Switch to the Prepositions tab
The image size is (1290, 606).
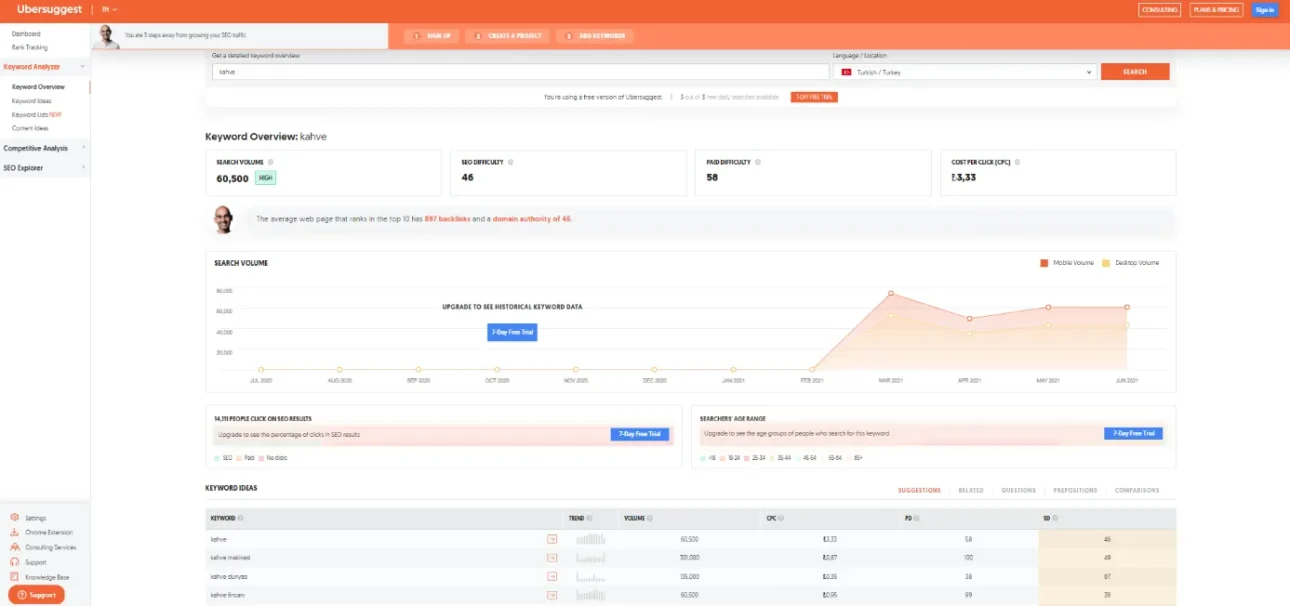[x=1075, y=490]
